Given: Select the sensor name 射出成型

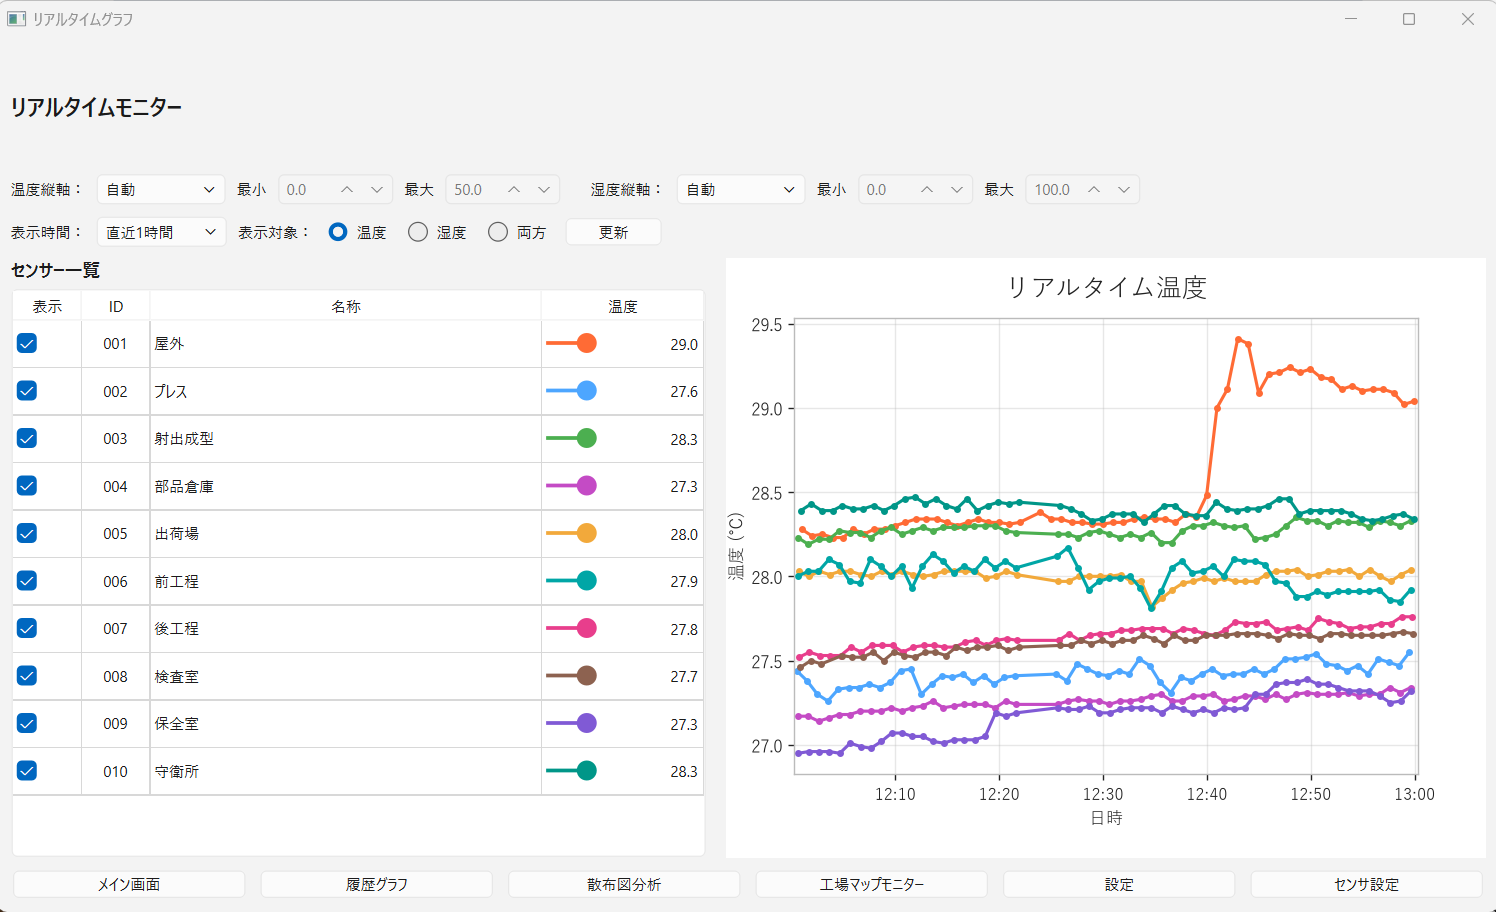Looking at the screenshot, I should tap(184, 438).
